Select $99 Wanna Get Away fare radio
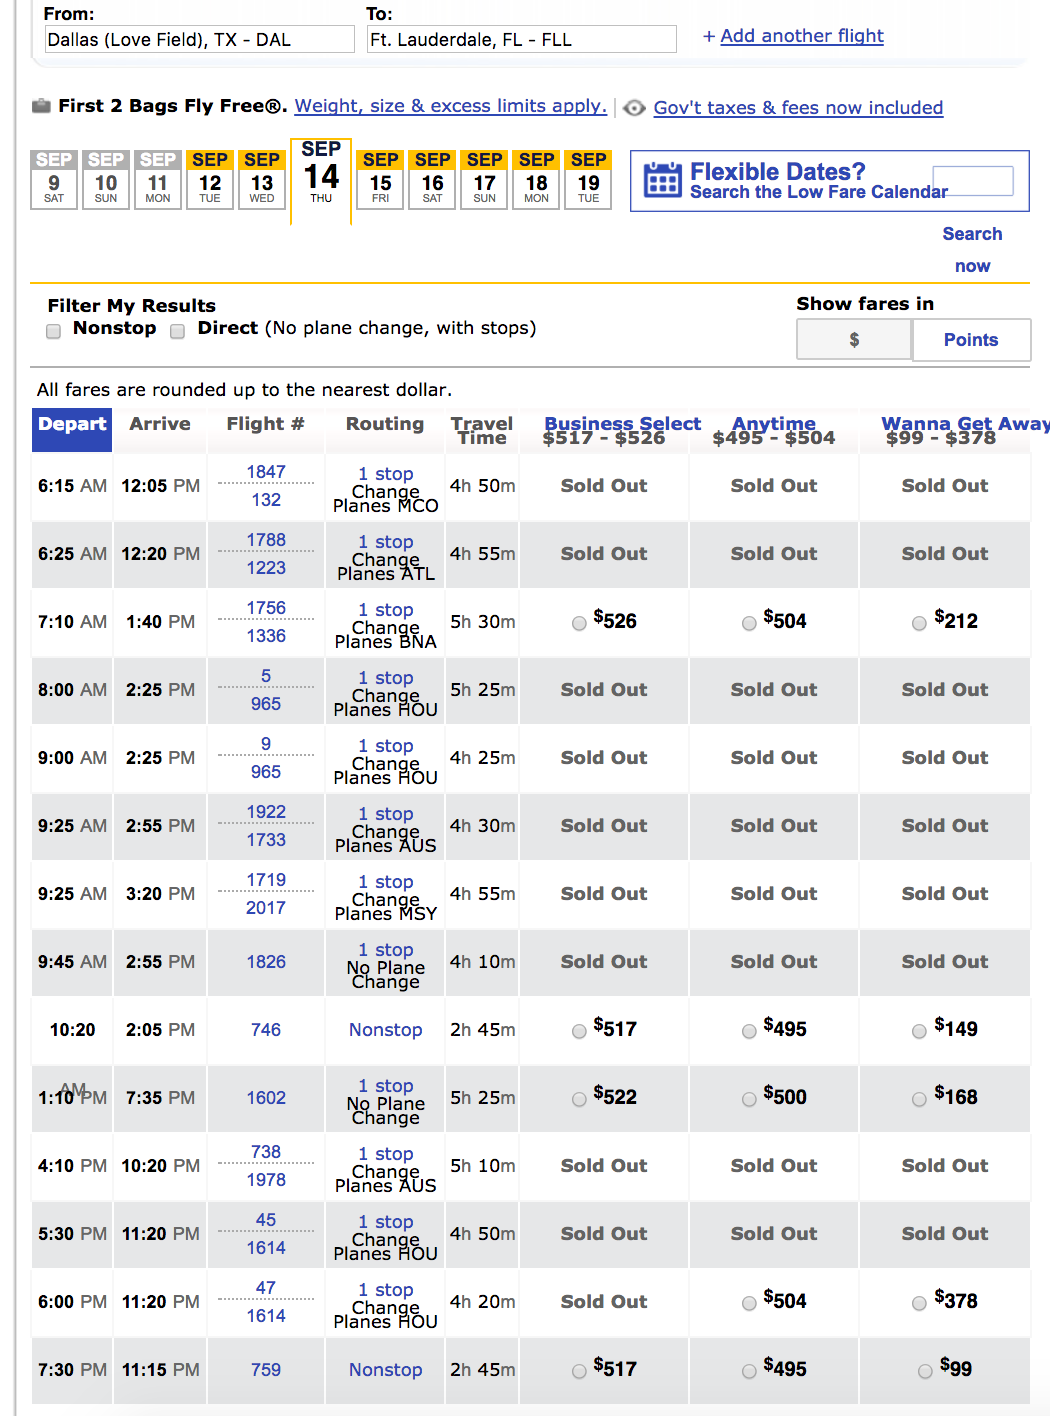This screenshot has width=1050, height=1416. click(x=925, y=1371)
